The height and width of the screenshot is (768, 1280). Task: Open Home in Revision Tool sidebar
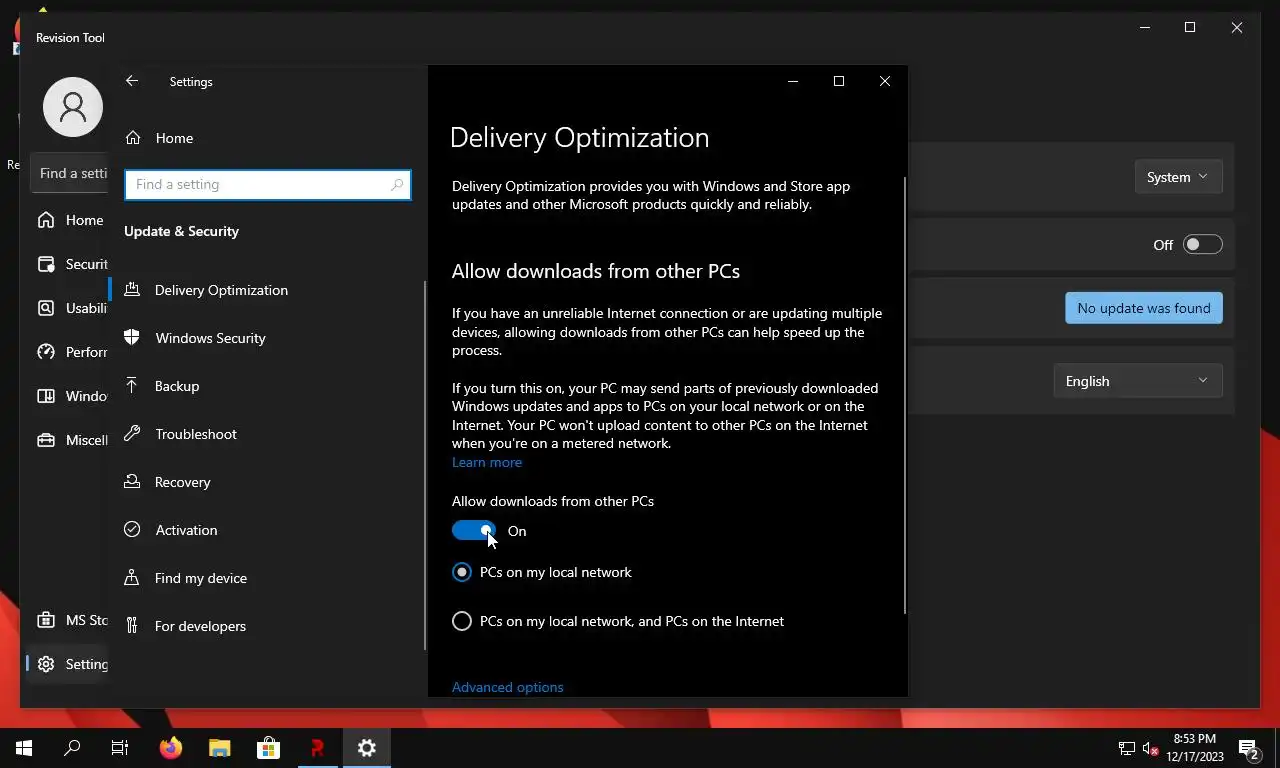pos(69,220)
